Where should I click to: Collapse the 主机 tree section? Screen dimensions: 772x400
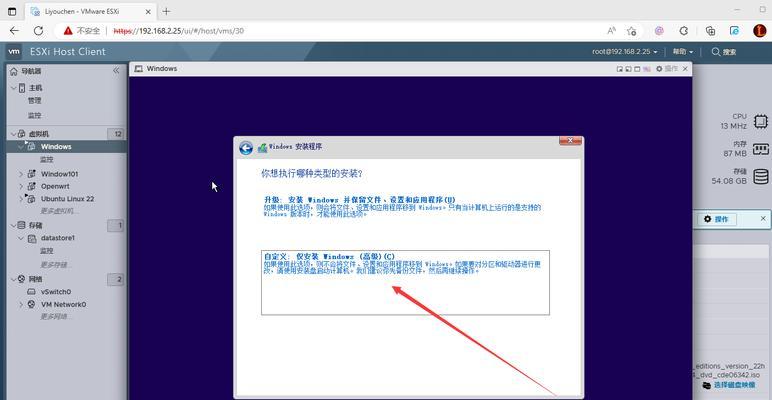(13, 88)
